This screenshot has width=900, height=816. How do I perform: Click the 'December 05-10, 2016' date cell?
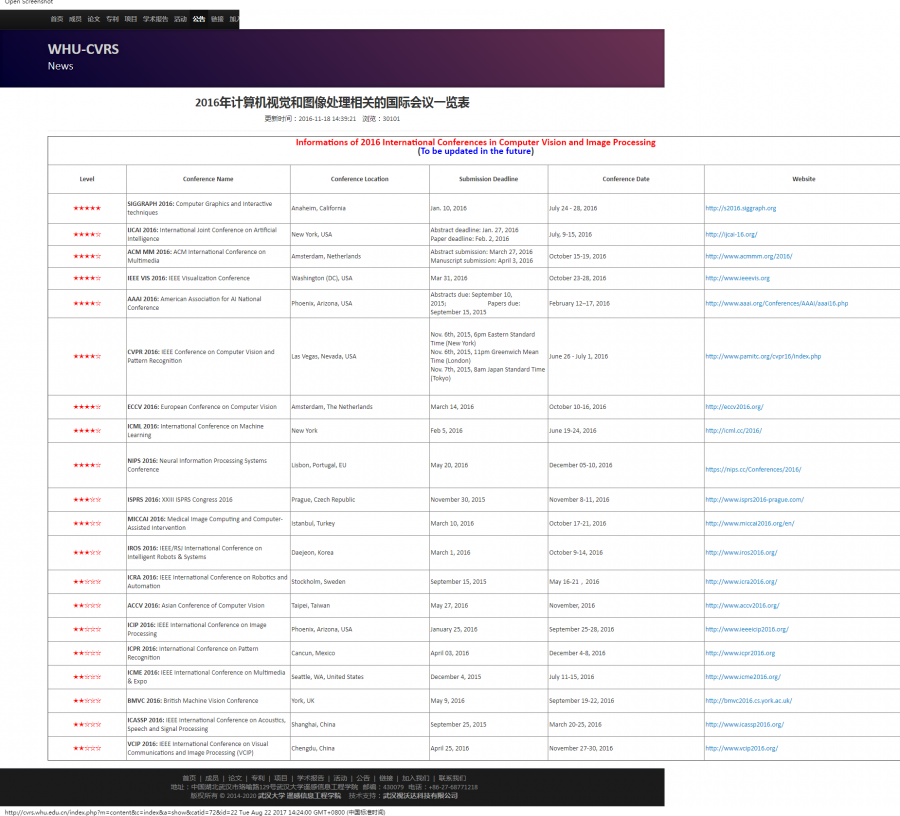626,465
